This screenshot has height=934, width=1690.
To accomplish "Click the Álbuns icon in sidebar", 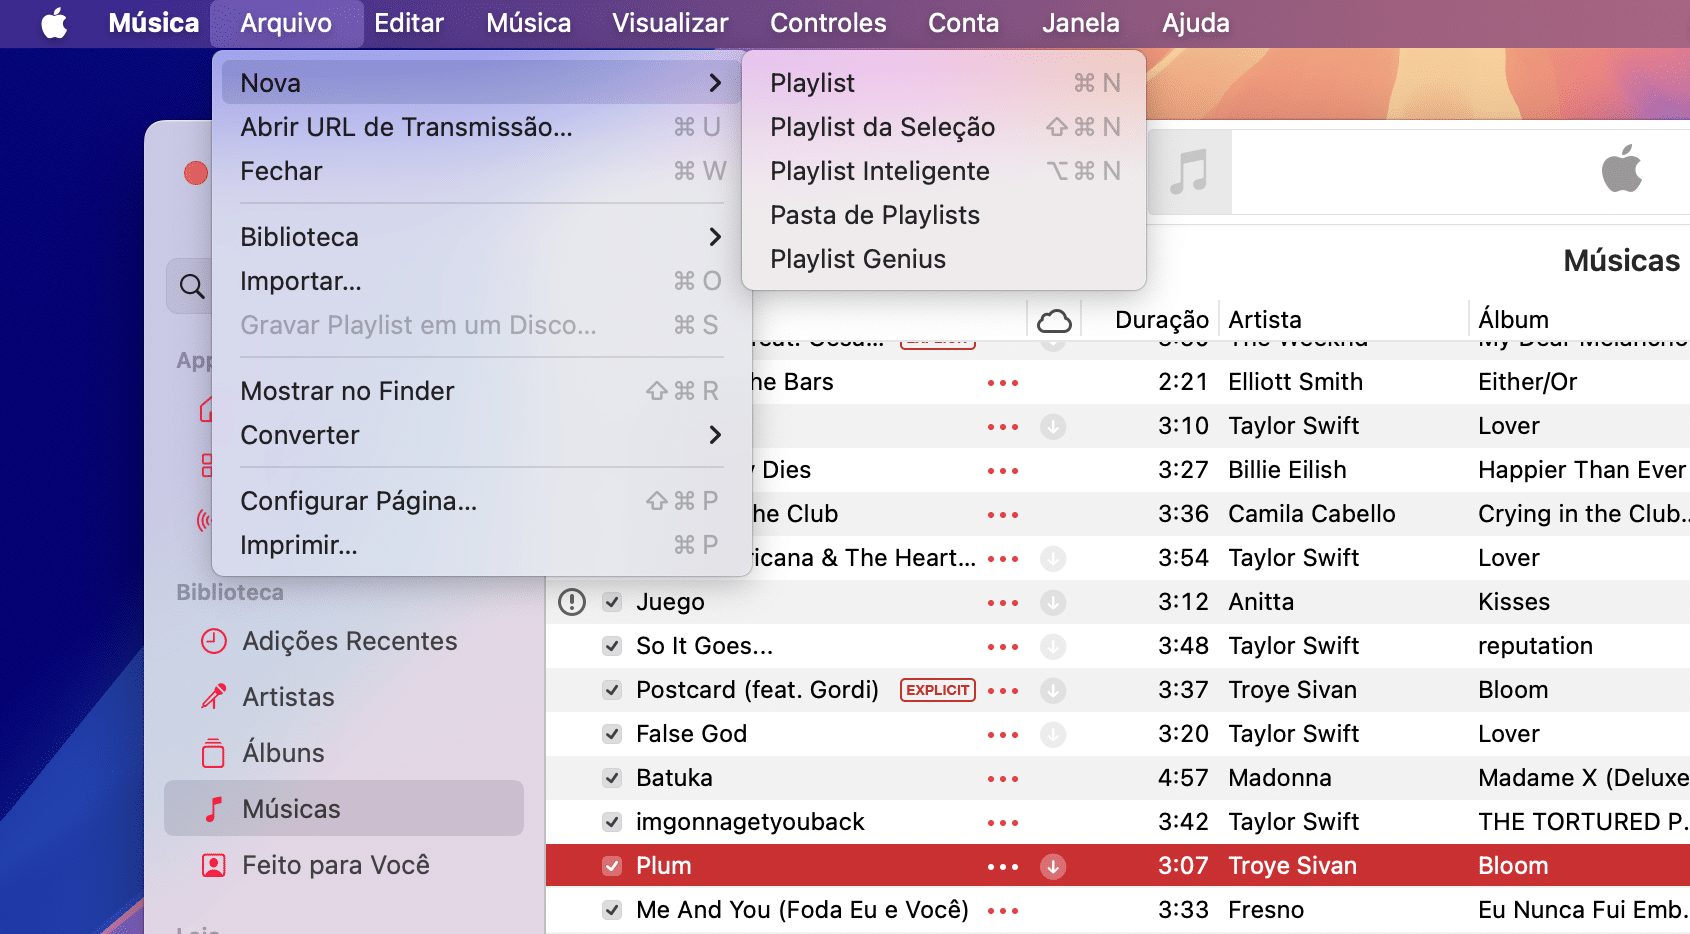I will coord(214,753).
